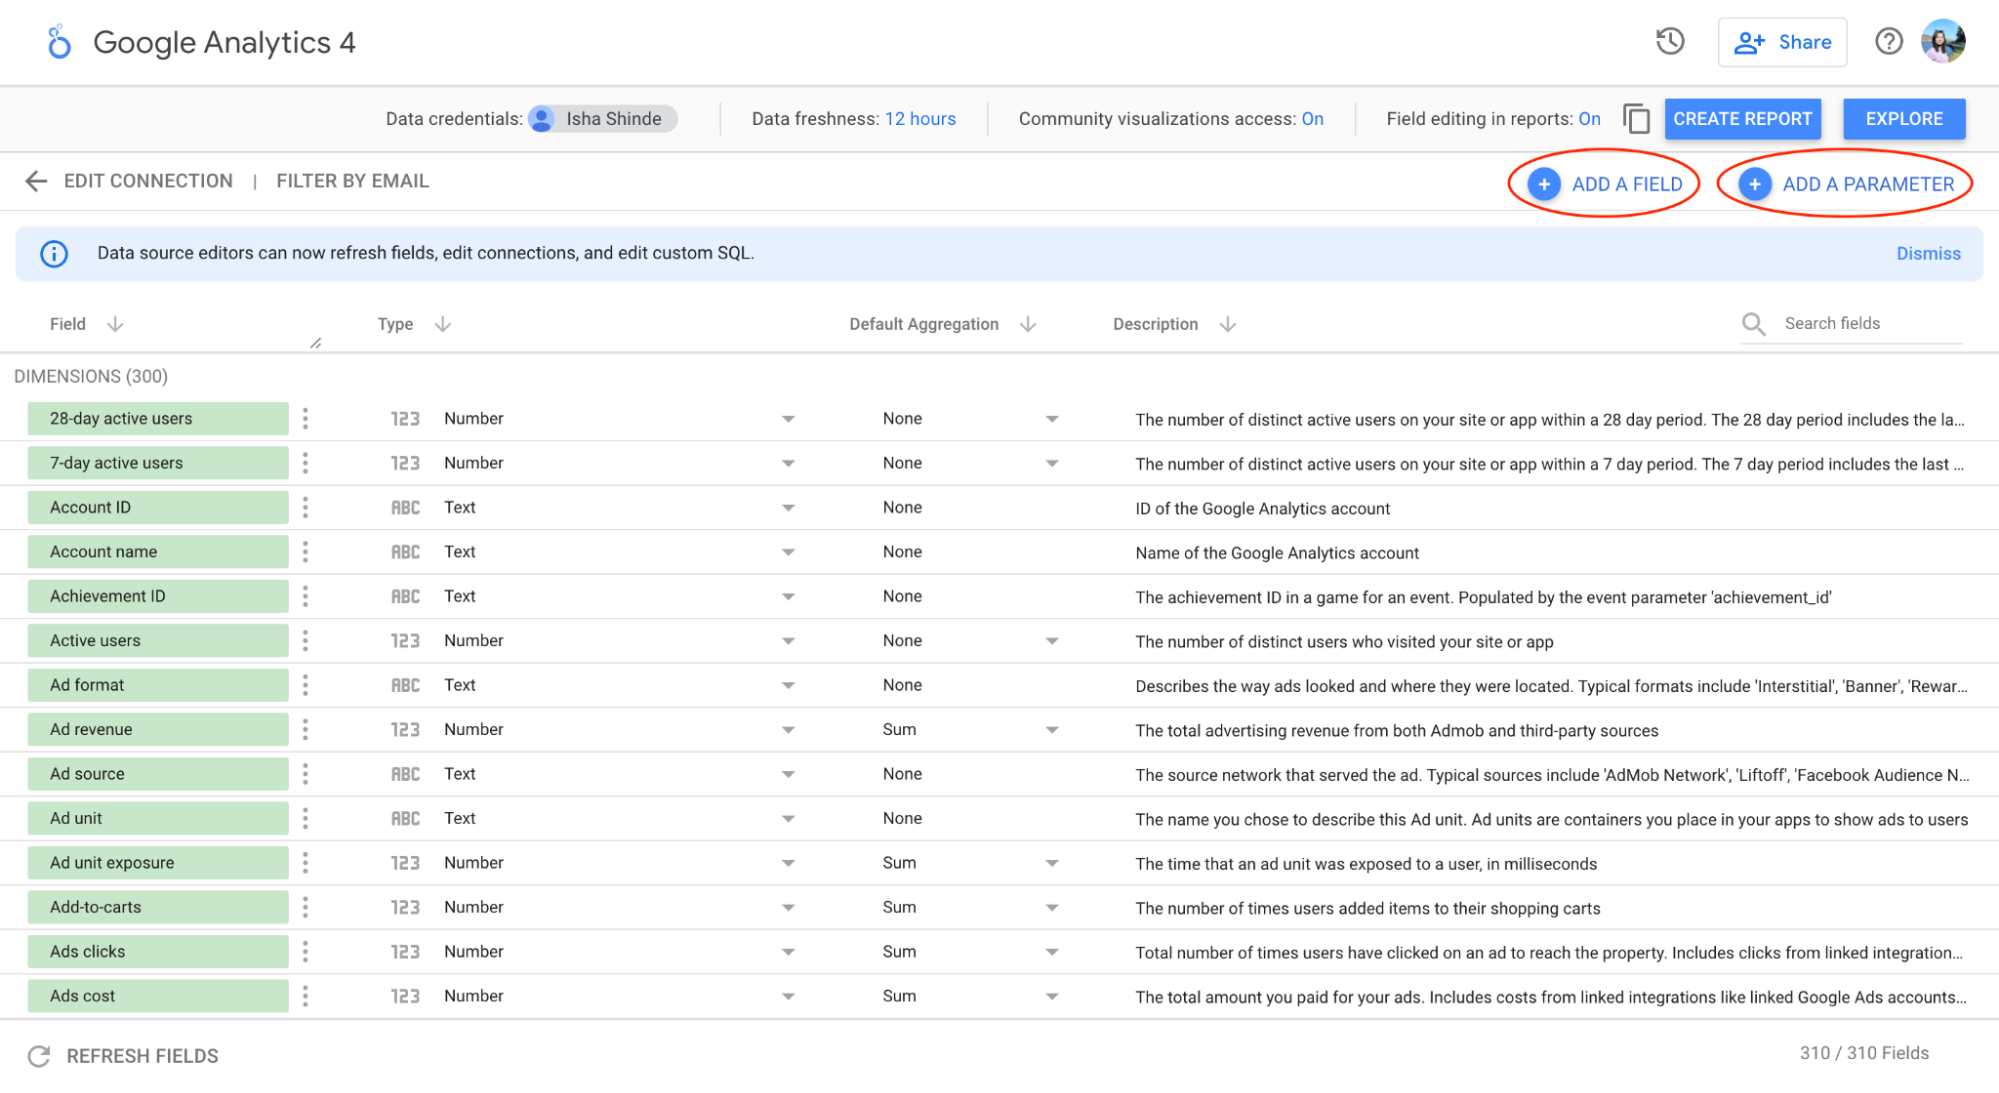Expand Type dropdown for Ad format
1999x1093 pixels.
tap(788, 686)
